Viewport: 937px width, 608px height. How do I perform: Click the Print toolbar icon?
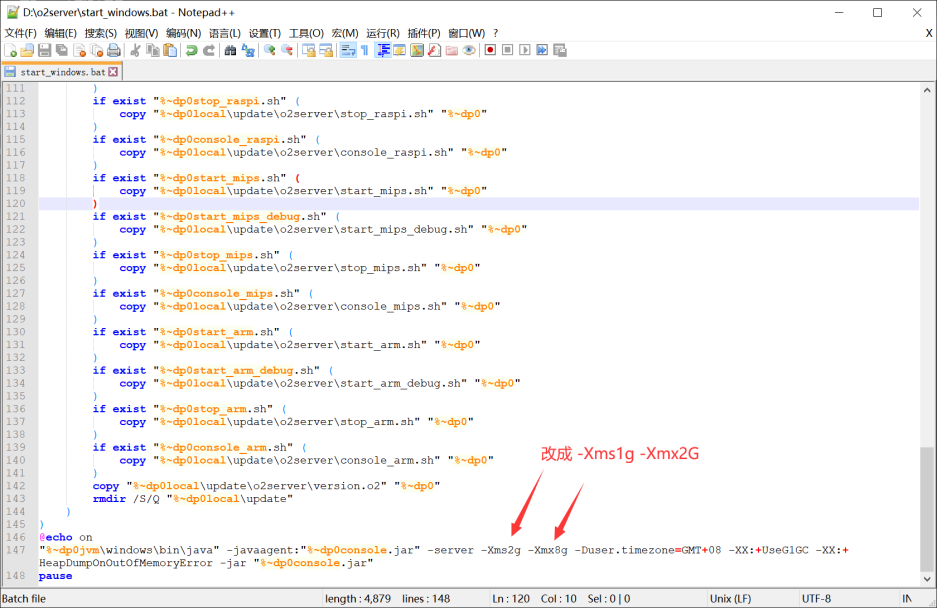[114, 50]
